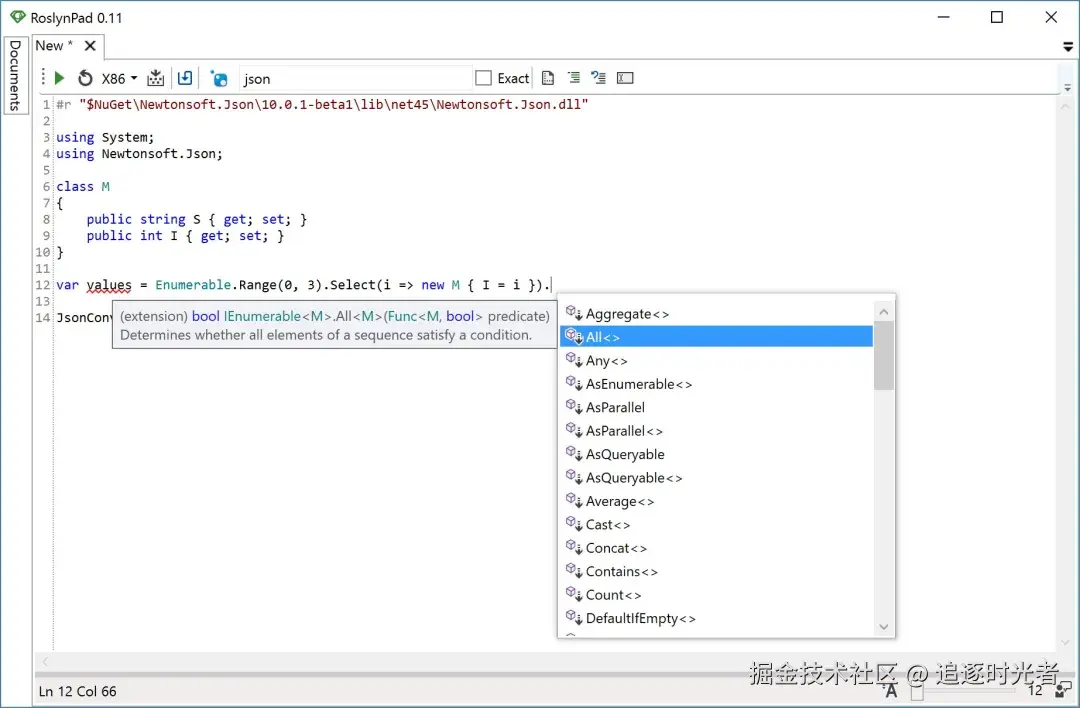The image size is (1080, 708).
Task: Click the comment selection icon
Action: 573,78
